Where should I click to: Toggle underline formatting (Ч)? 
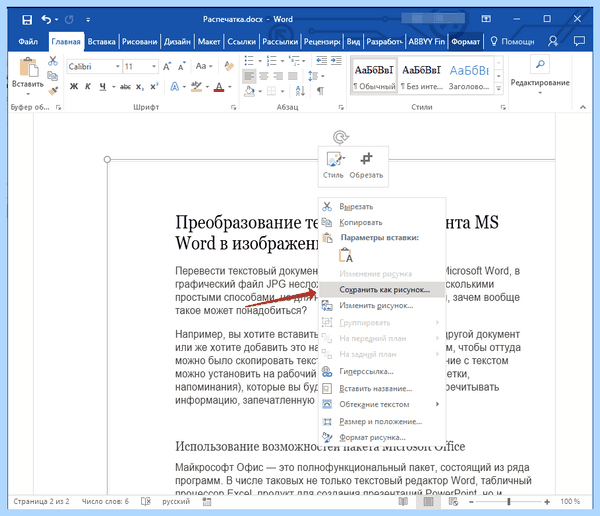coord(103,87)
